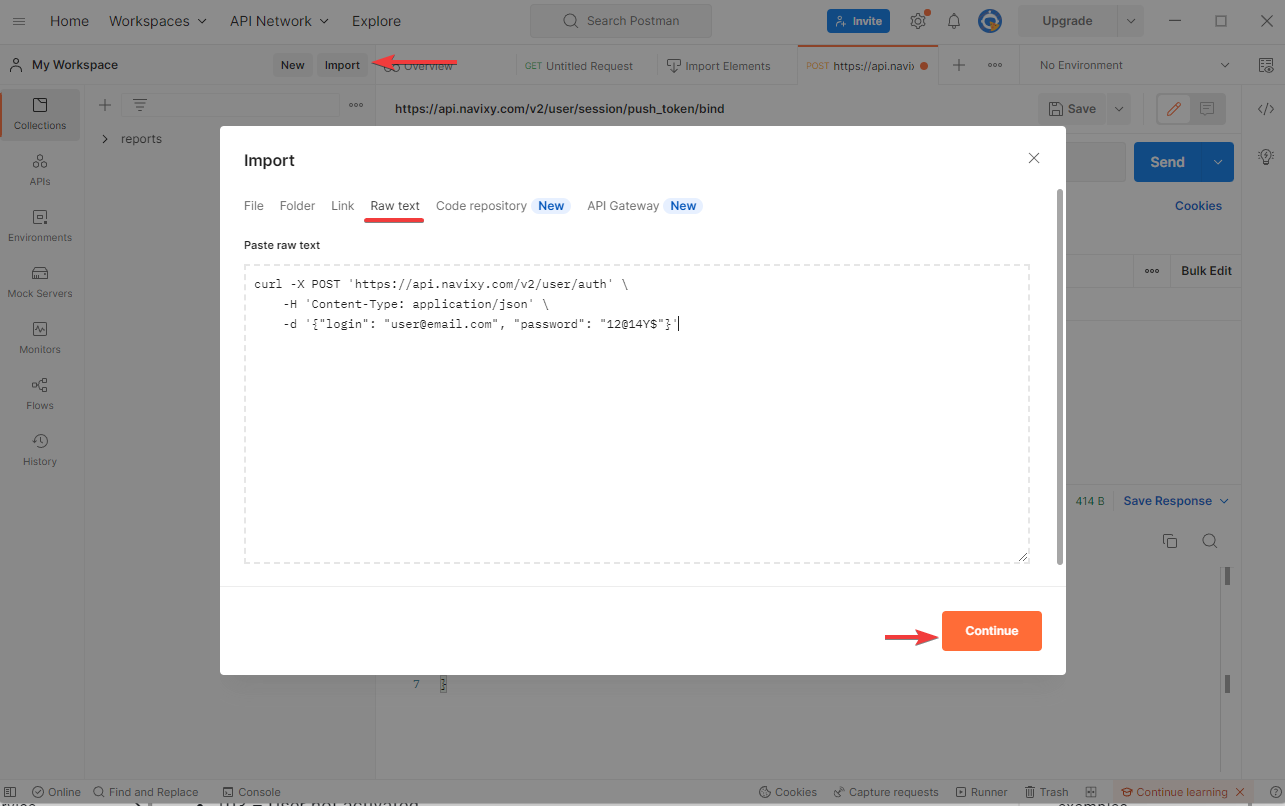Go to Home in the top menu

click(69, 21)
